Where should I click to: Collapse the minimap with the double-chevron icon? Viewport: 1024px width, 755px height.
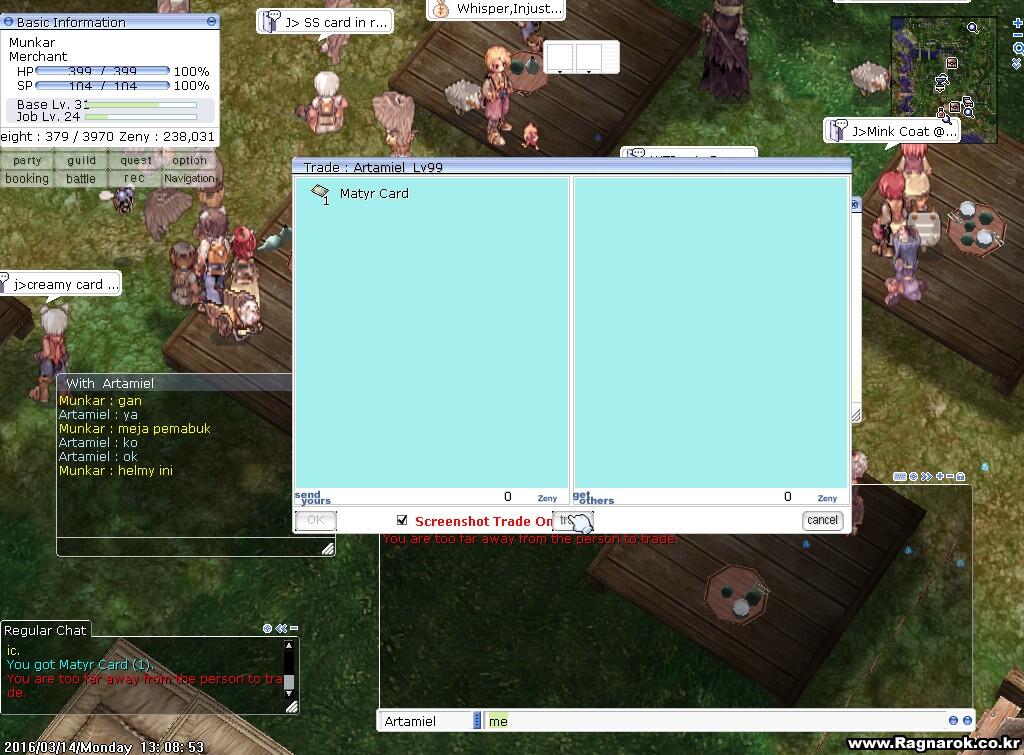(x=1017, y=63)
